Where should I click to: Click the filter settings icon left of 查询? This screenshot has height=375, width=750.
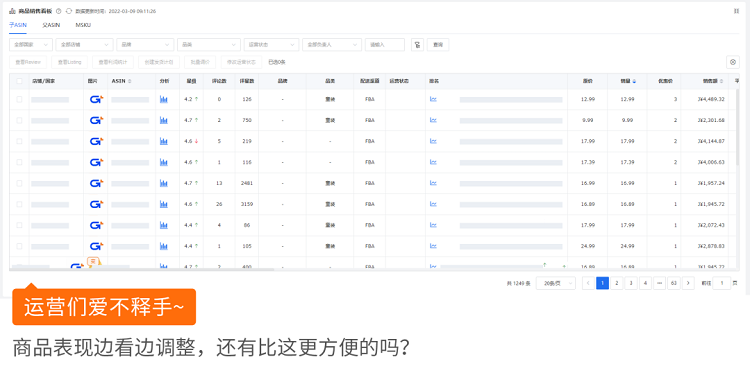[417, 45]
